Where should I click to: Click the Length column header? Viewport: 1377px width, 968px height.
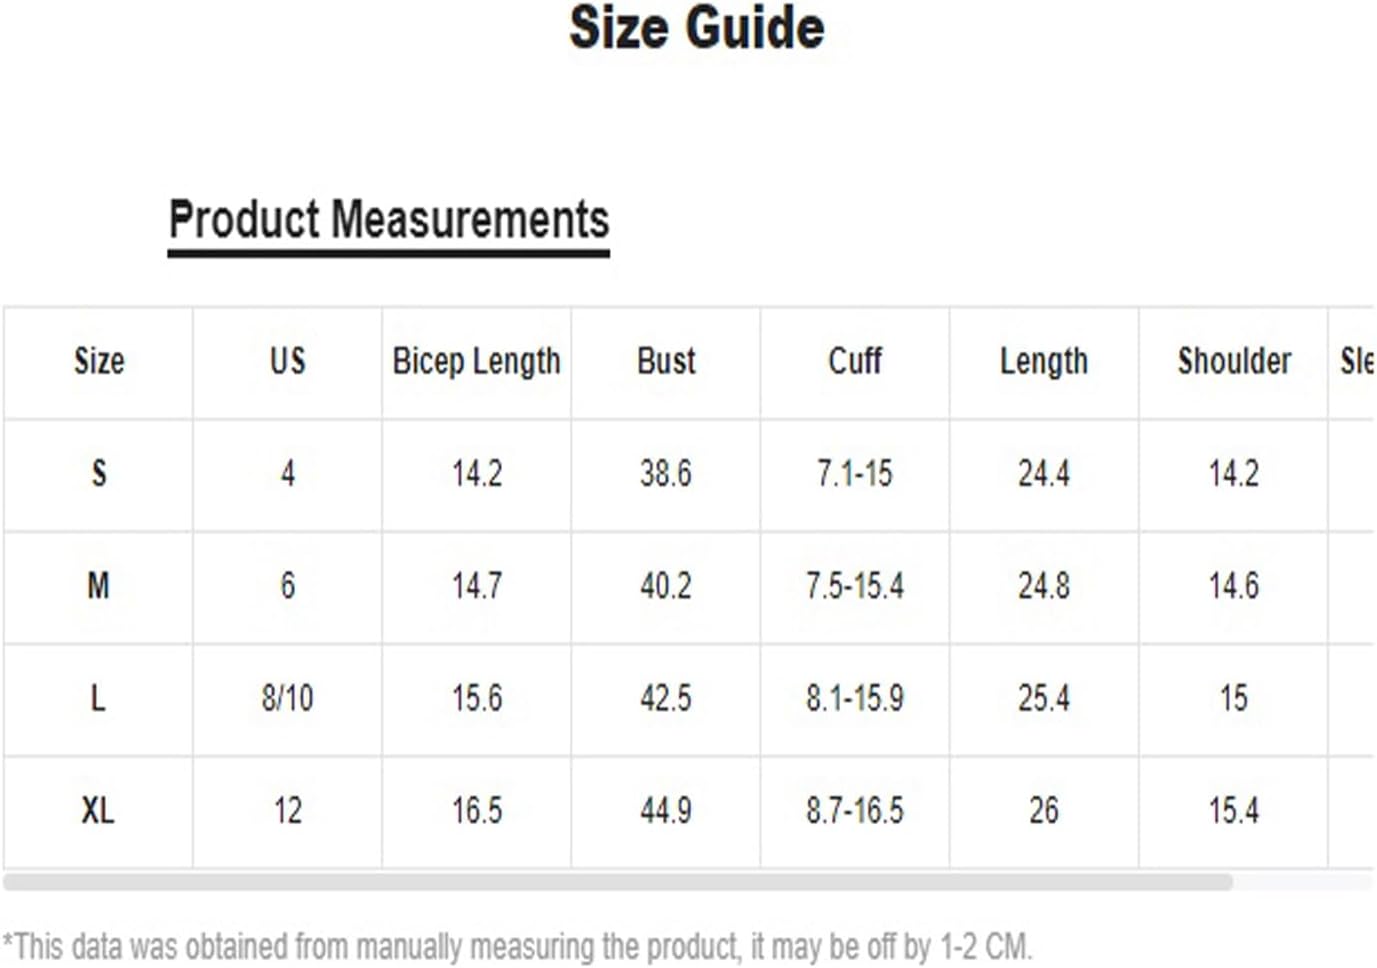[1044, 362]
